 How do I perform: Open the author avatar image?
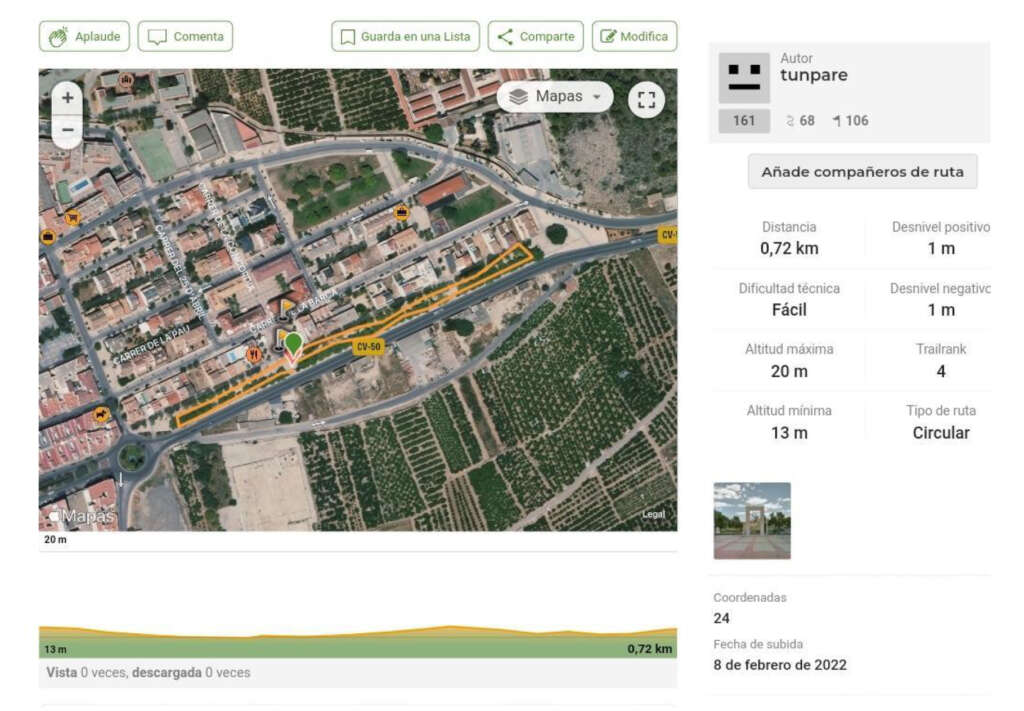[744, 78]
